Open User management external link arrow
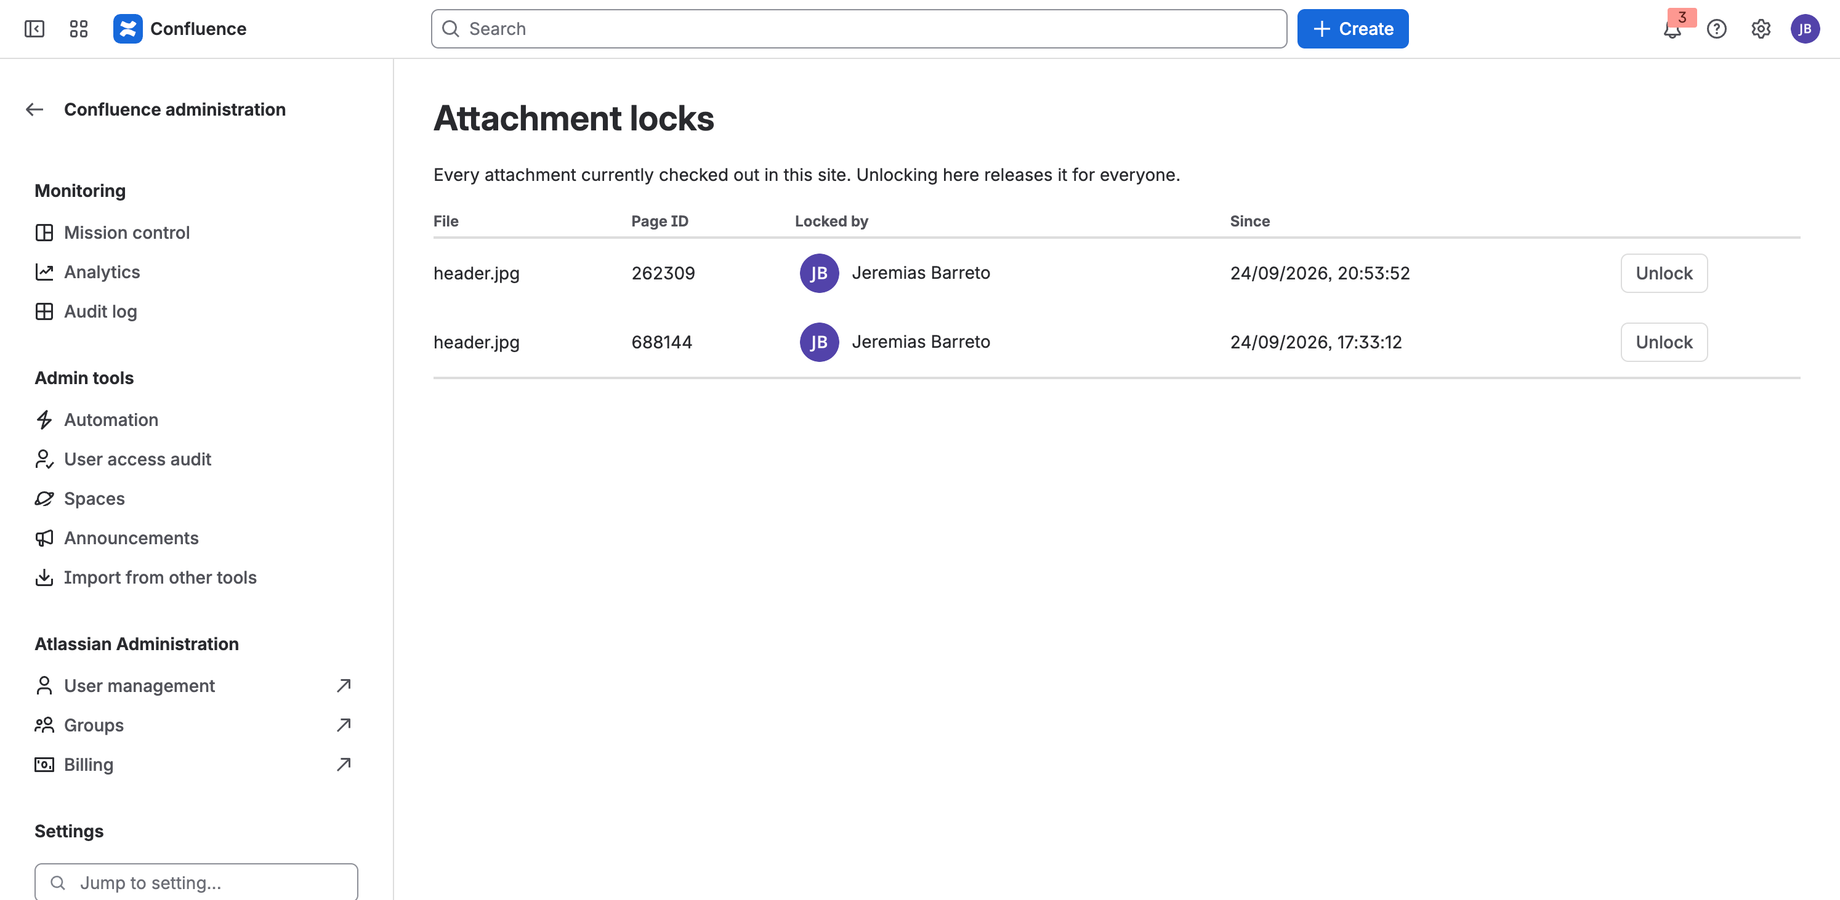 click(x=344, y=686)
